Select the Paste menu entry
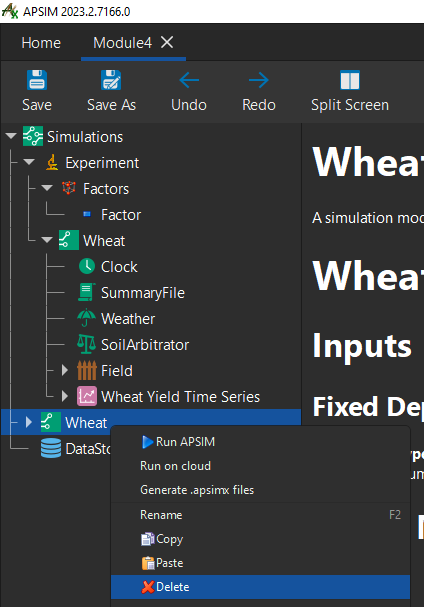 (260, 563)
